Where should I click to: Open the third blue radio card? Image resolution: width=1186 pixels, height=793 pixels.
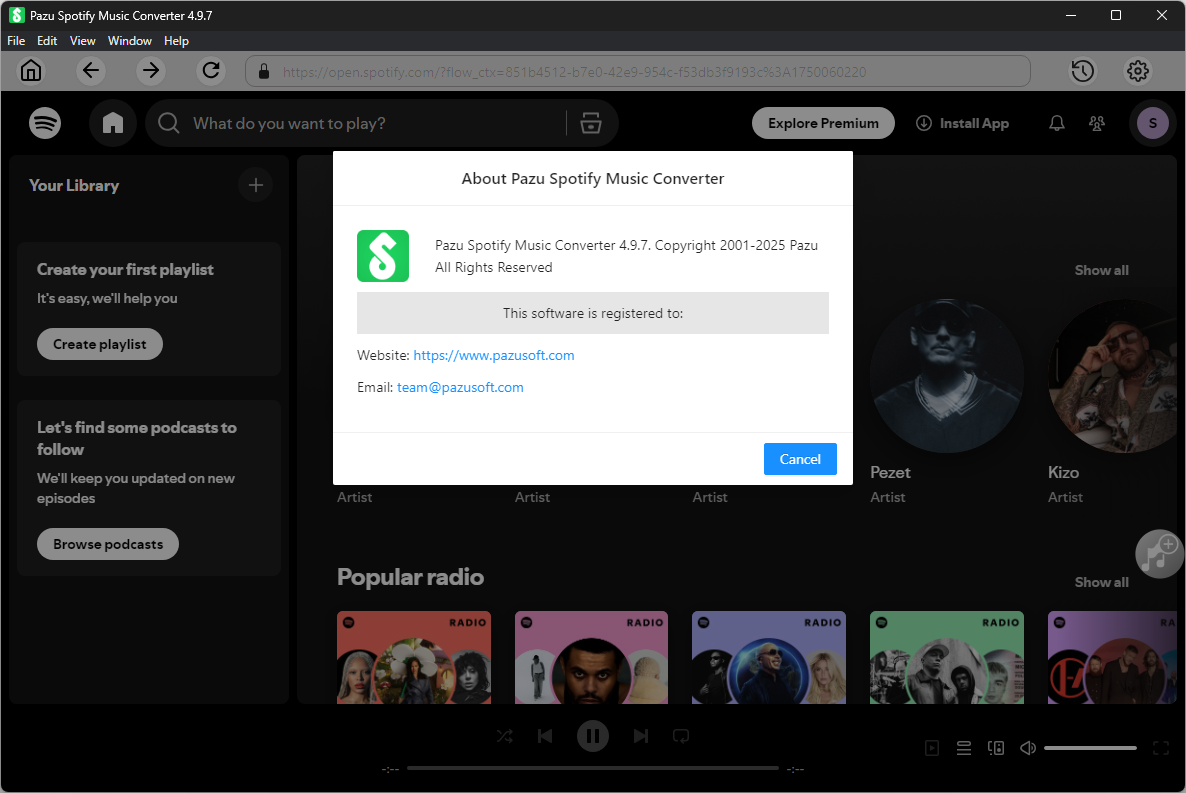(769, 658)
